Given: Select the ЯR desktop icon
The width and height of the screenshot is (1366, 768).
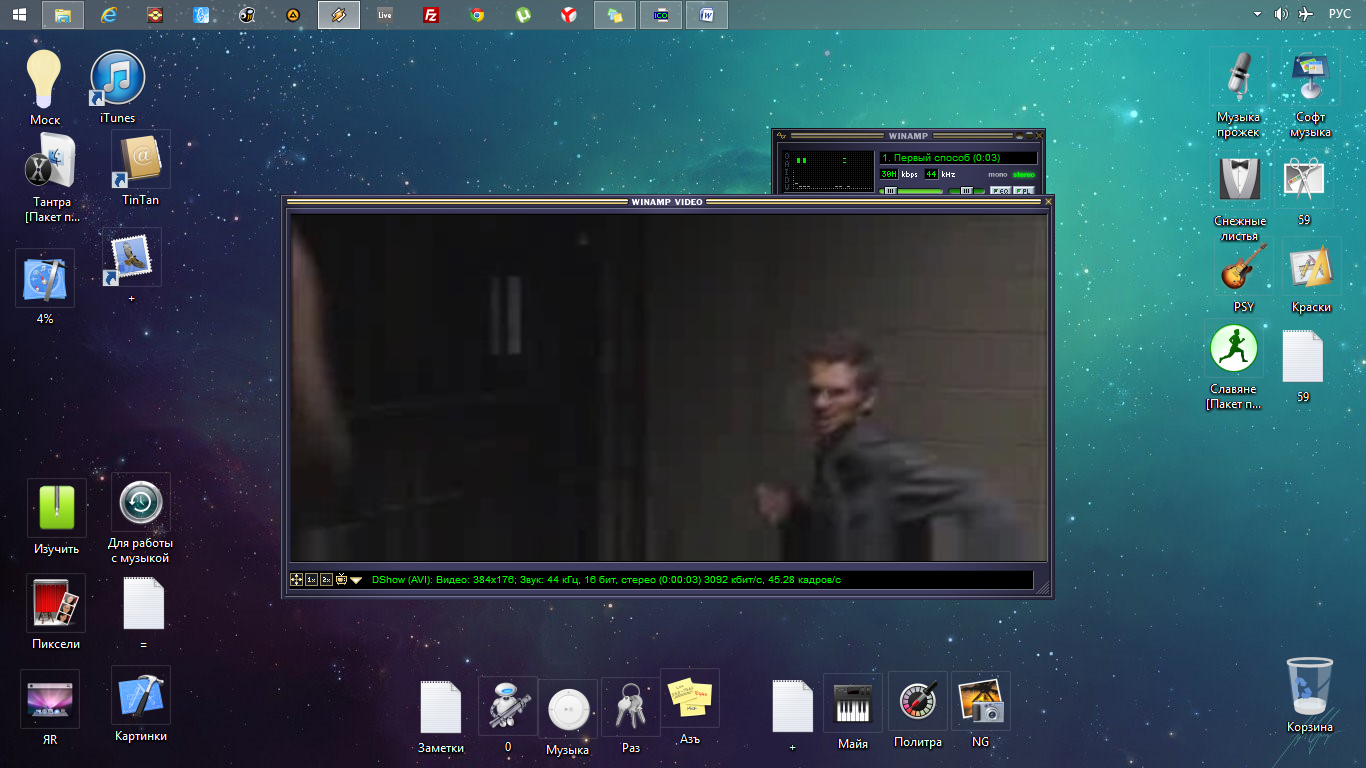Looking at the screenshot, I should pyautogui.click(x=50, y=707).
